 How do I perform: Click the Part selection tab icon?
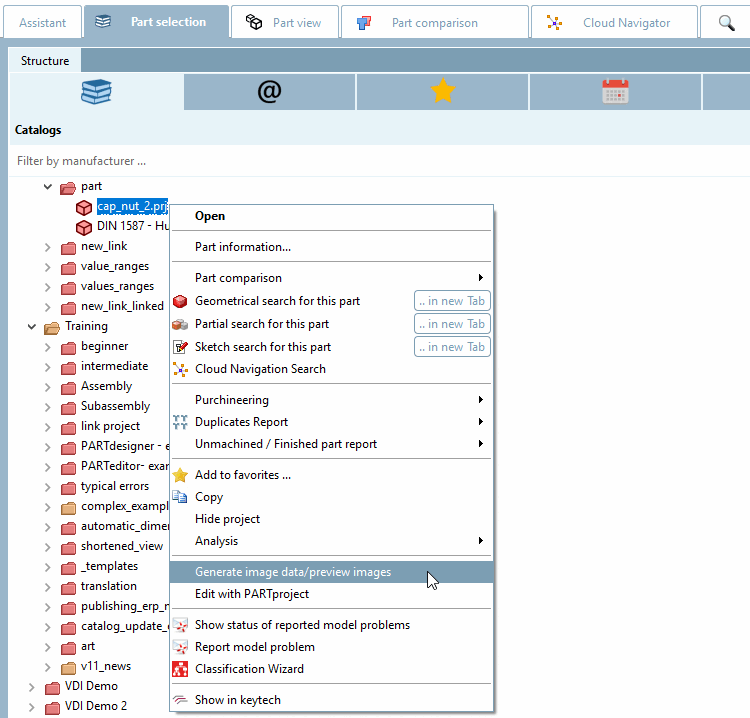click(x=103, y=22)
